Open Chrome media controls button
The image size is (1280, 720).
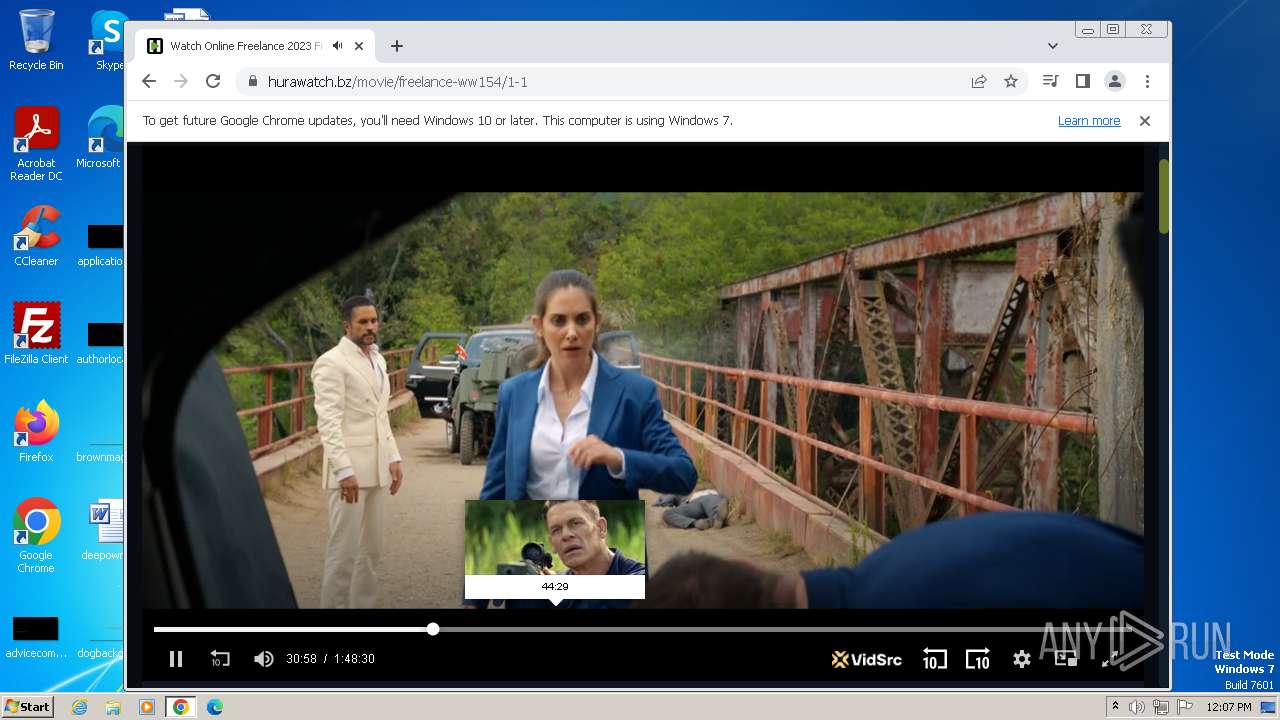1050,82
